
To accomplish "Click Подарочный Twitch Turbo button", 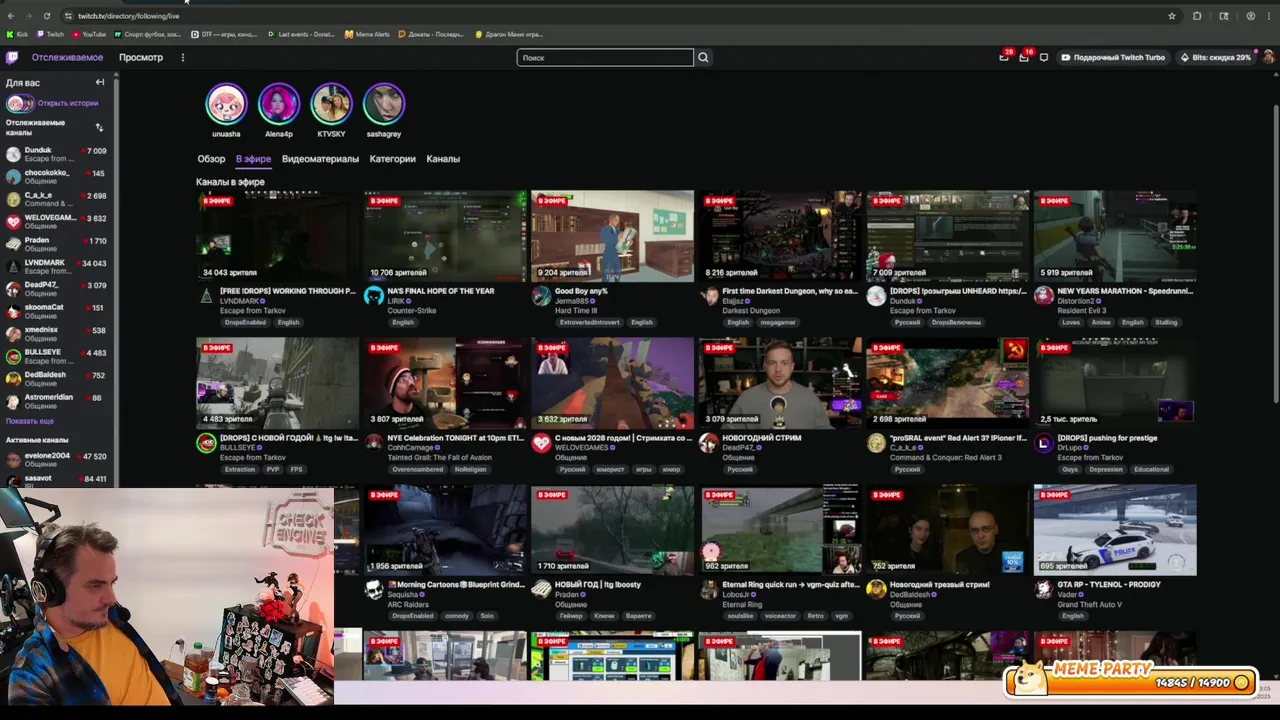I will click(x=1113, y=57).
